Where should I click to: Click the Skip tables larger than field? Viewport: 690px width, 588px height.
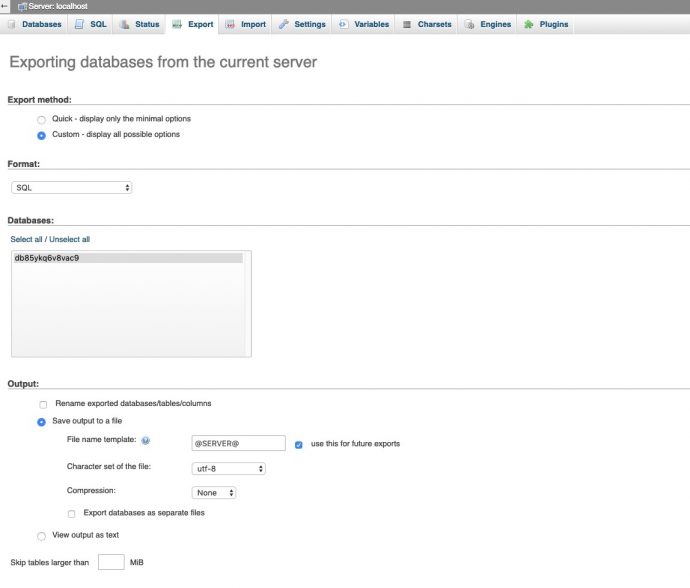tap(111, 562)
